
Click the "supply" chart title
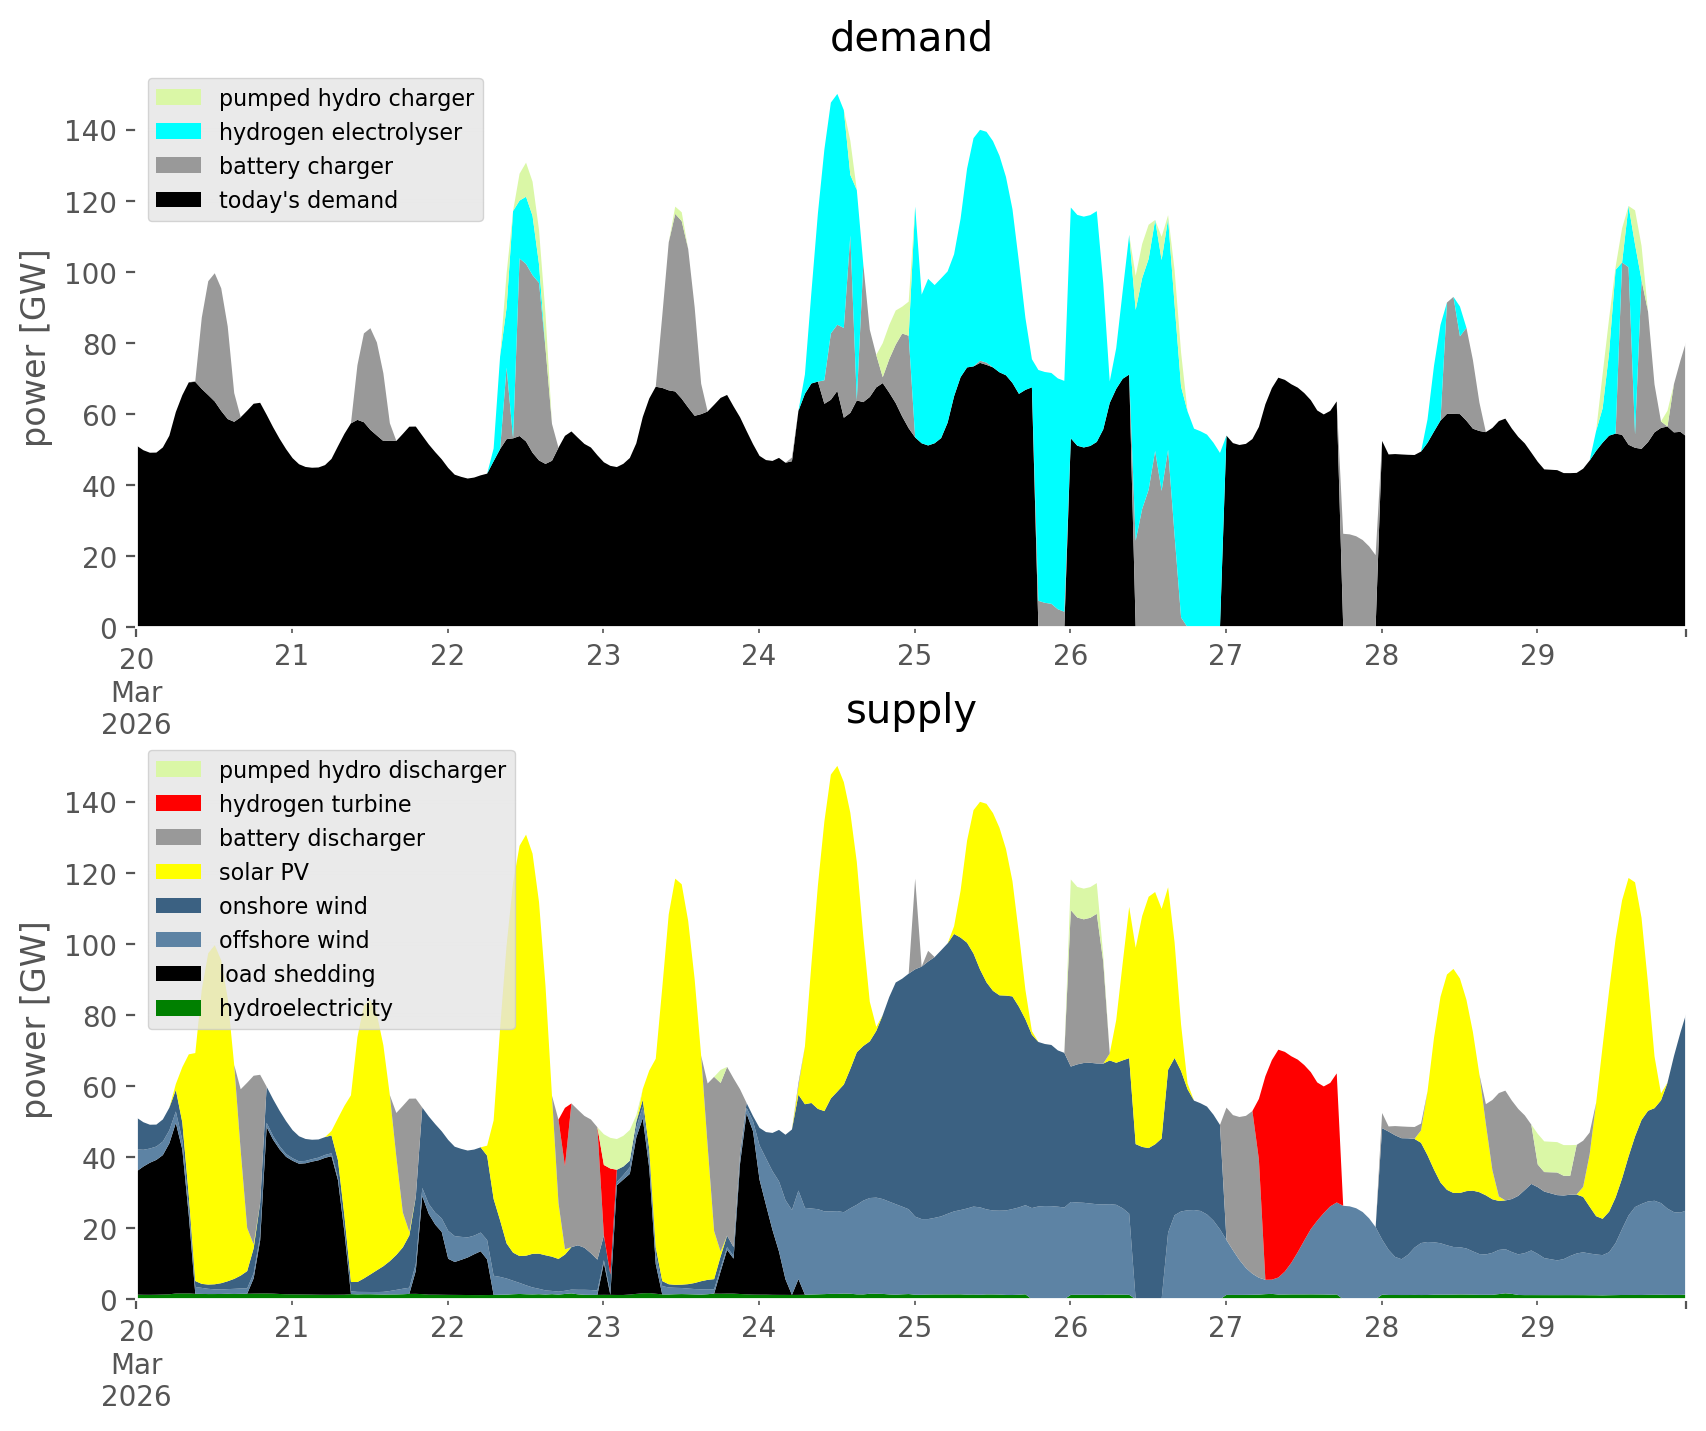(910, 710)
